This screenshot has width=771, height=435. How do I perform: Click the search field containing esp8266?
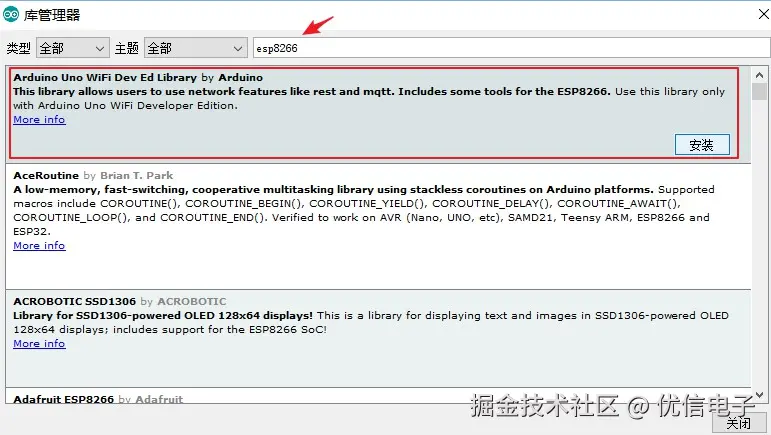click(511, 48)
